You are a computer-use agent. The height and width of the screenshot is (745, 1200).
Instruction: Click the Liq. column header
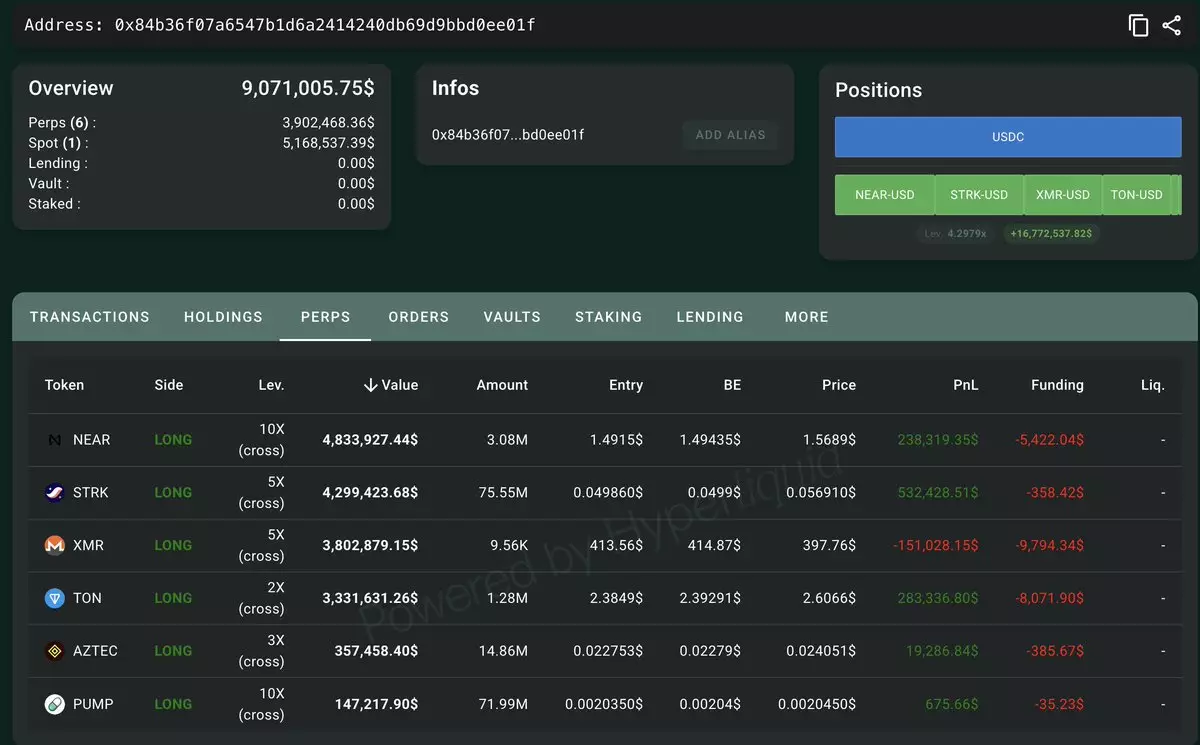pyautogui.click(x=1153, y=385)
